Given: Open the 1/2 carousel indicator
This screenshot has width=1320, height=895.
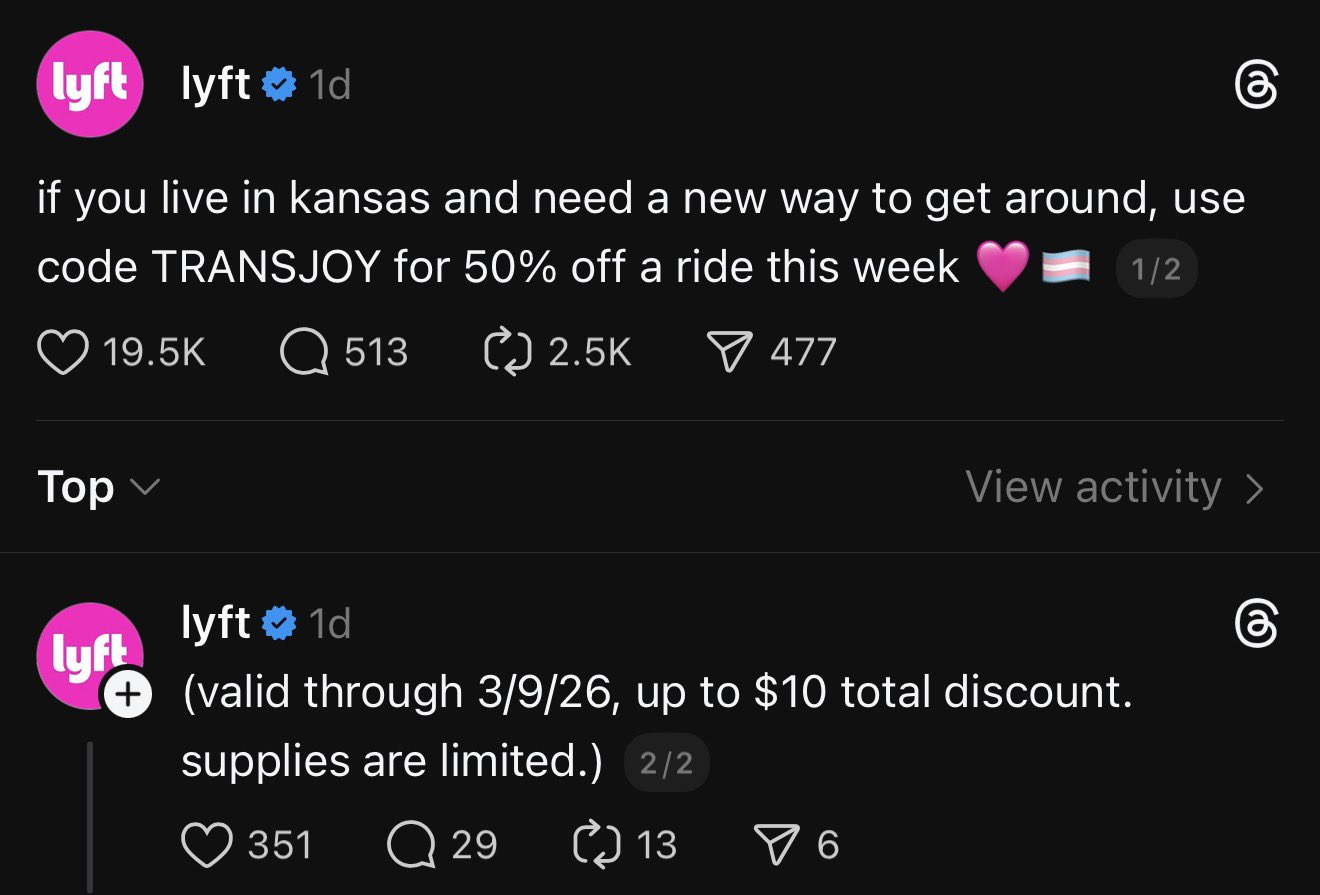Looking at the screenshot, I should click(1156, 267).
